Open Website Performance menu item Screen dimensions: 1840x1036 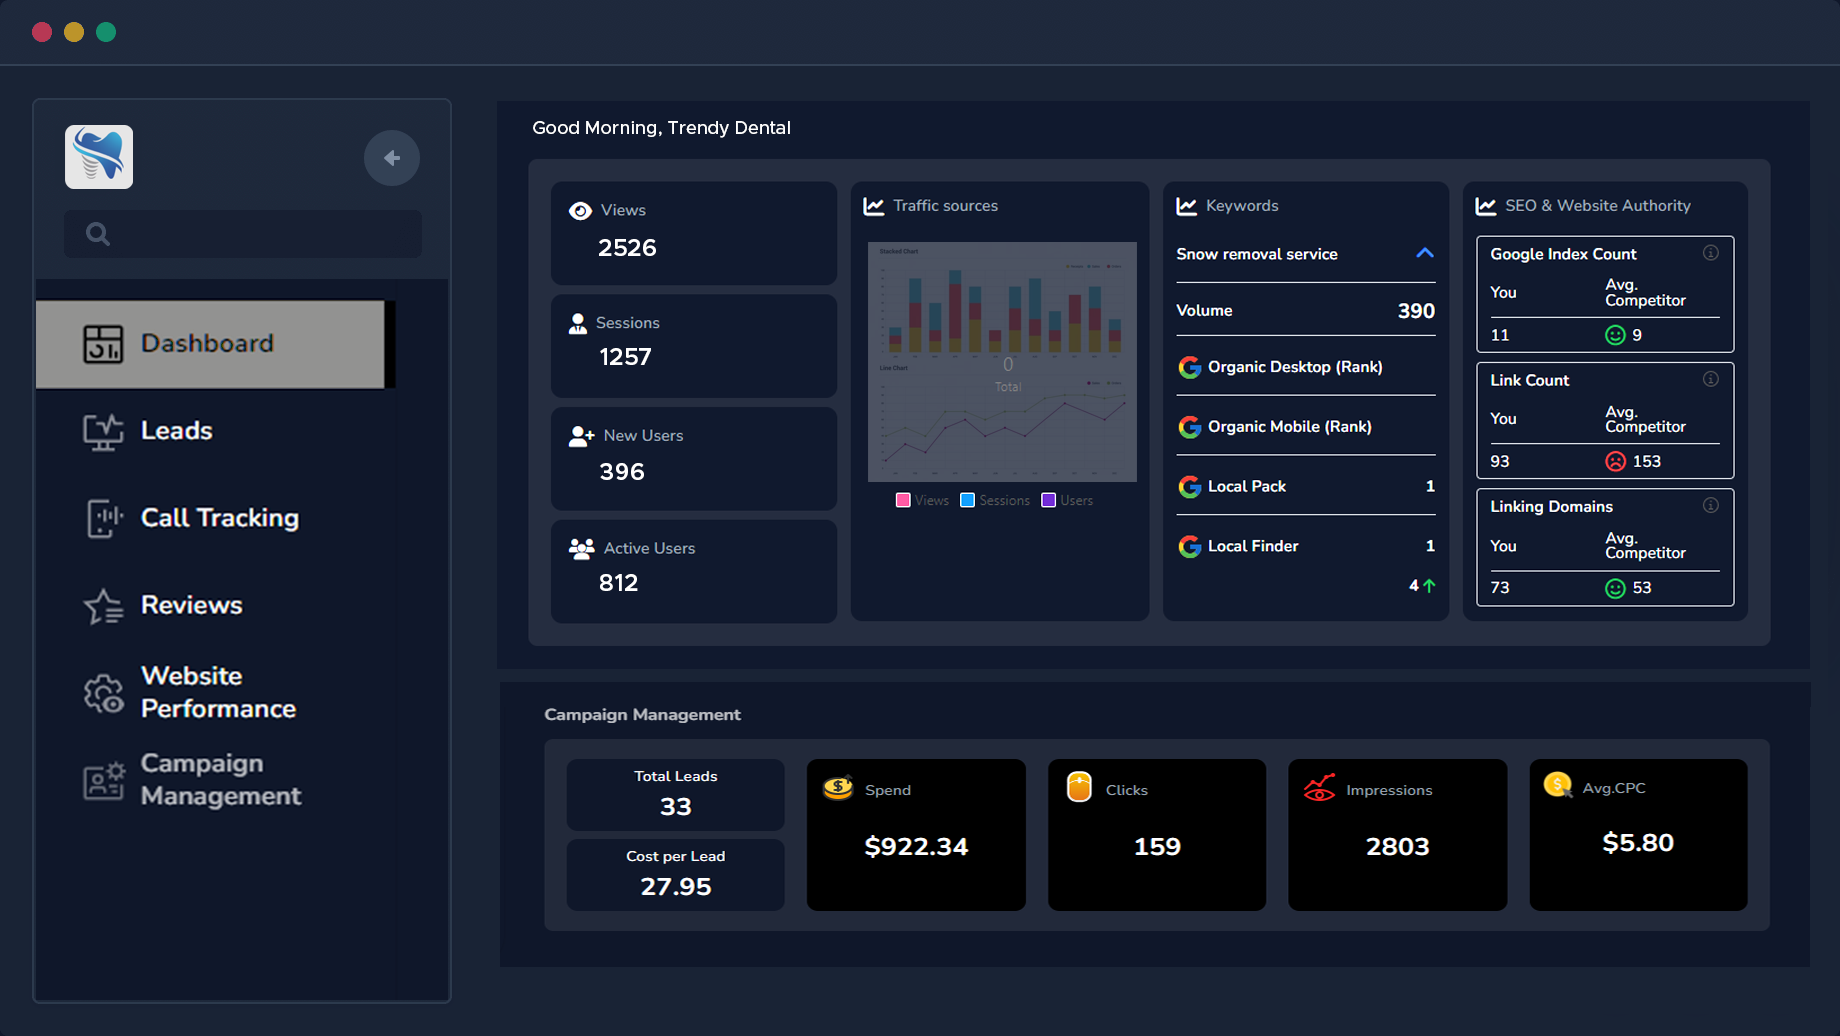click(218, 692)
